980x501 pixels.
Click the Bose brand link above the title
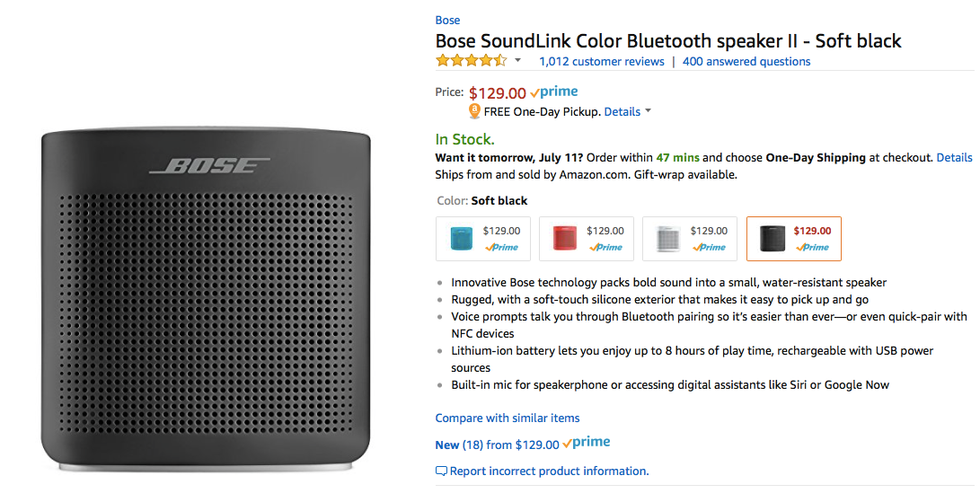(x=448, y=20)
